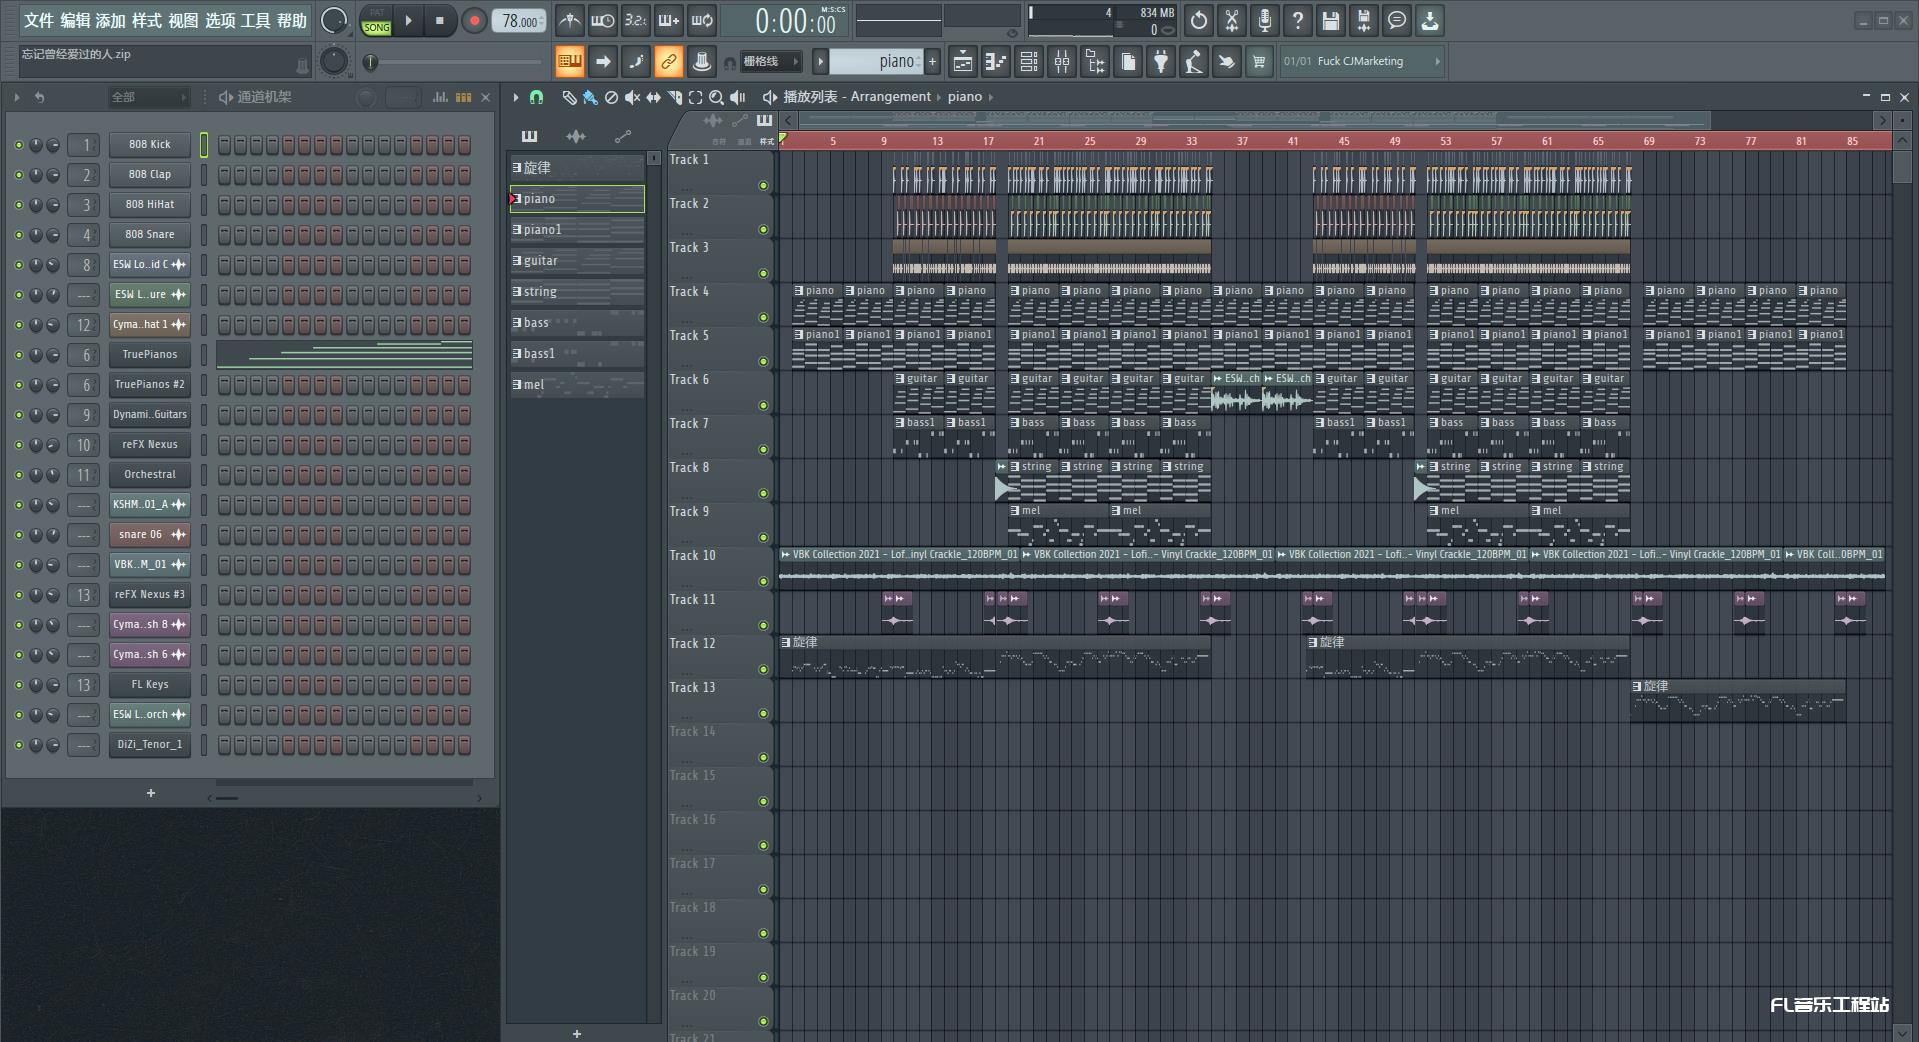Toggle loop recording icon
The height and width of the screenshot is (1042, 1919).
pyautogui.click(x=702, y=20)
